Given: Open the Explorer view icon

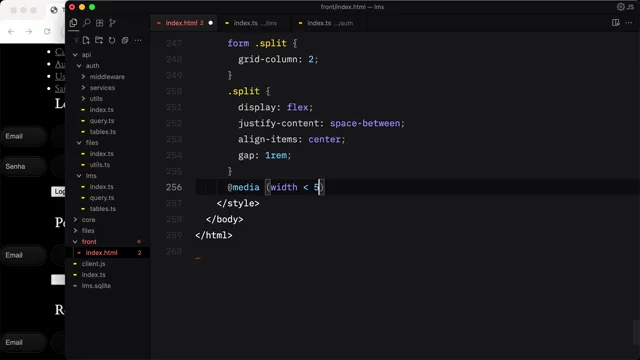Looking at the screenshot, I should [73, 23].
